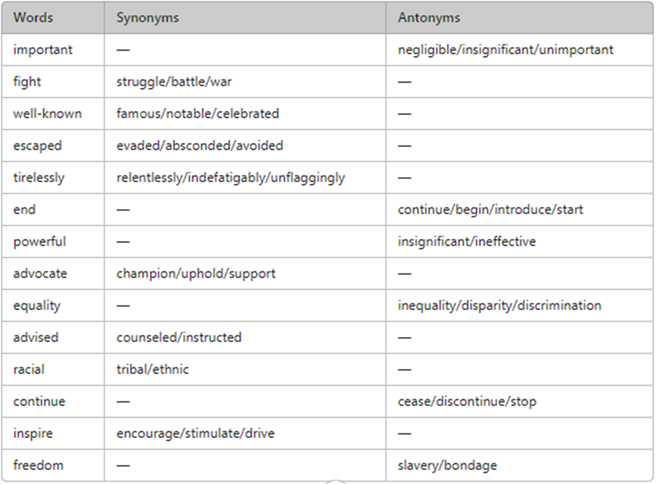Select the word 'escaped'
The width and height of the screenshot is (656, 484).
click(38, 146)
